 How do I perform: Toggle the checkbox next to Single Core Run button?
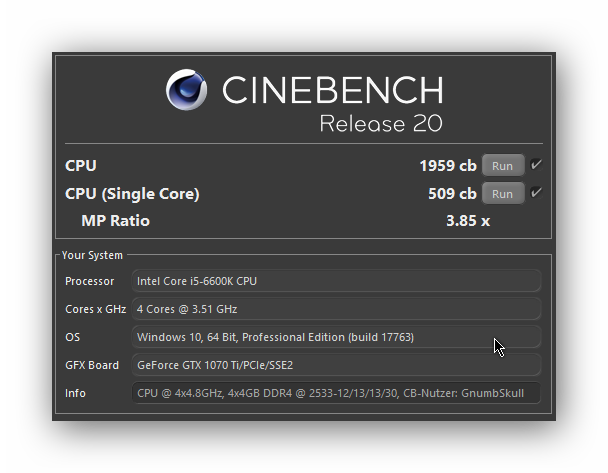point(536,193)
